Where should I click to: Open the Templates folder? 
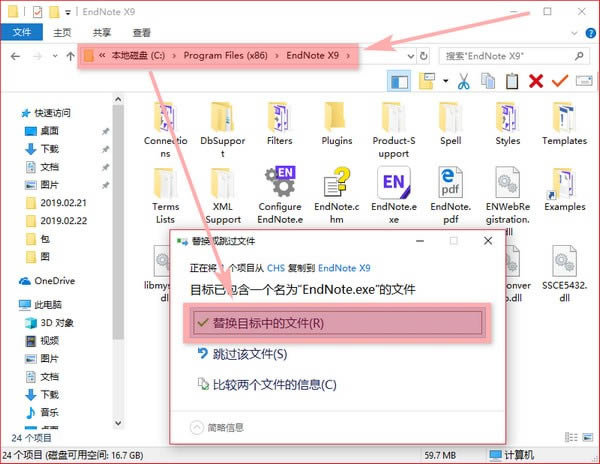[x=564, y=124]
